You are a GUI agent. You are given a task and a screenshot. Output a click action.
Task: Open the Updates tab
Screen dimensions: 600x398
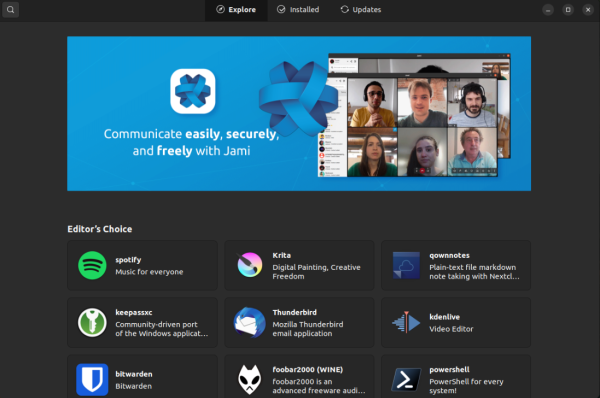tap(361, 10)
